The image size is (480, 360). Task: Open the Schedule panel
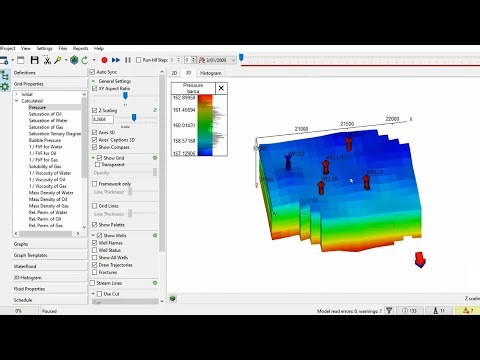tap(50, 300)
